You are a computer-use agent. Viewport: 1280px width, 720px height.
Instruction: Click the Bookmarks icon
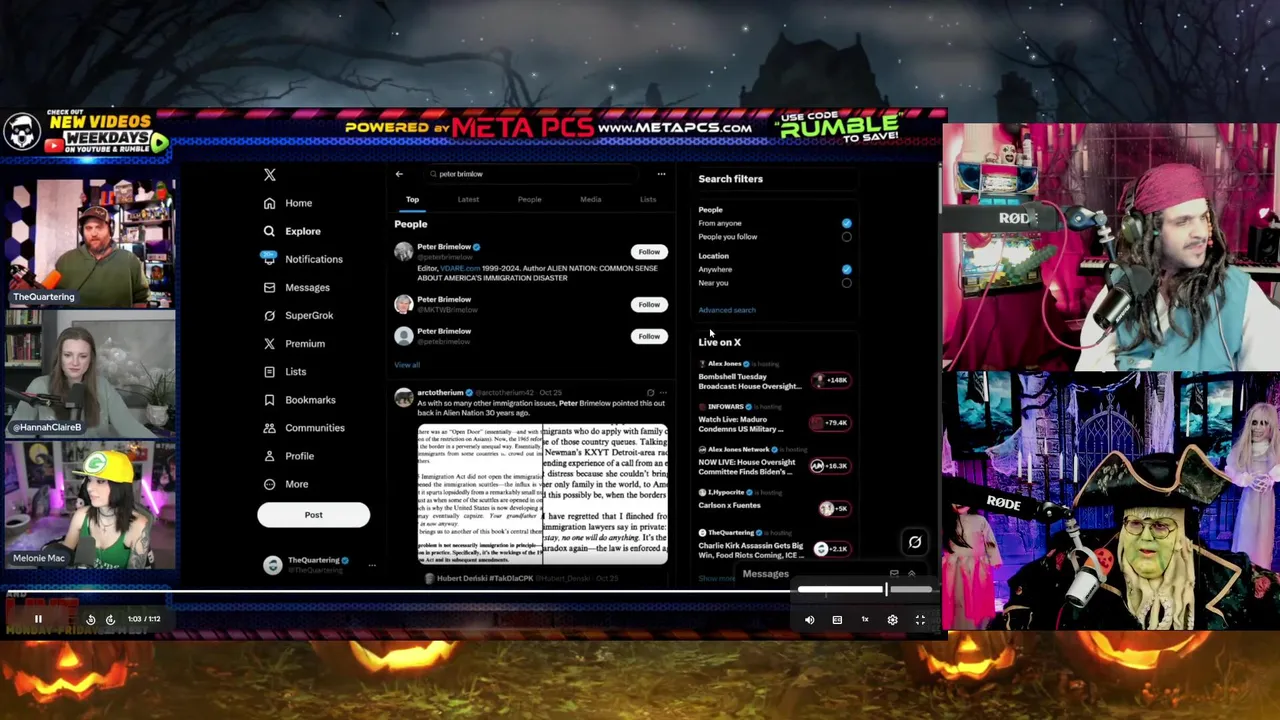point(269,399)
